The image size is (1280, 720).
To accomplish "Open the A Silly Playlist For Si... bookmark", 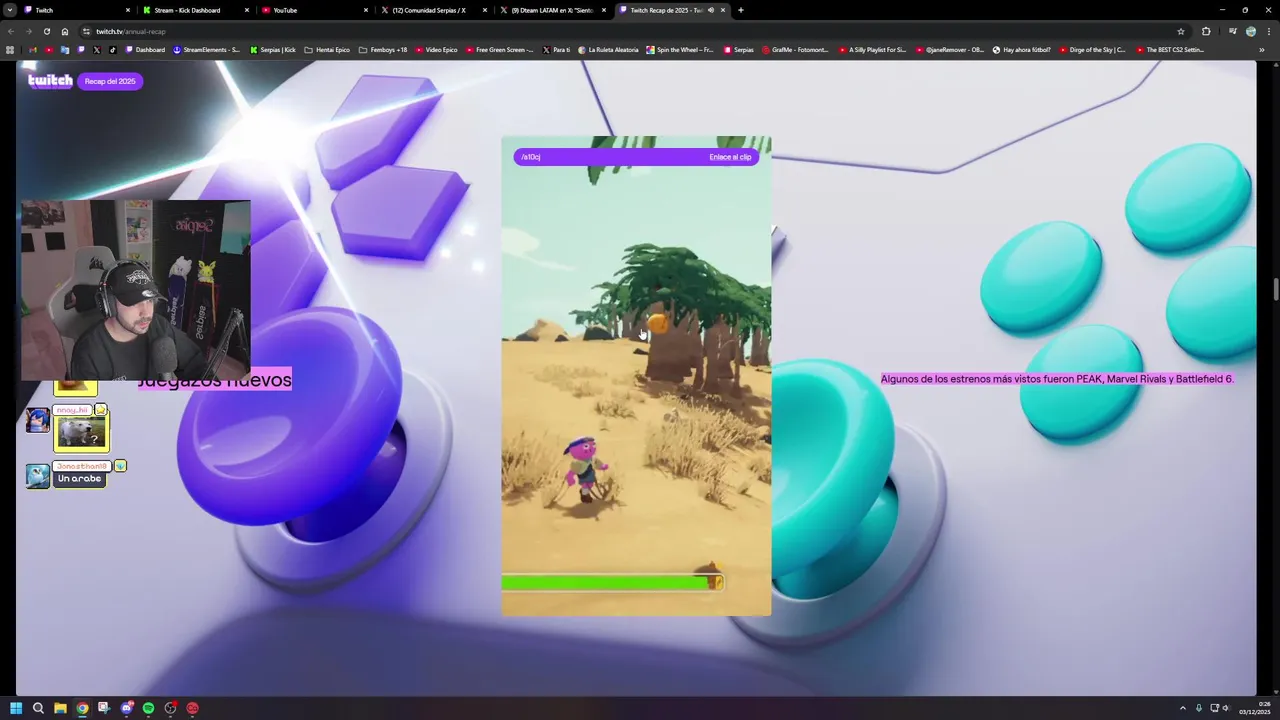I will point(872,50).
